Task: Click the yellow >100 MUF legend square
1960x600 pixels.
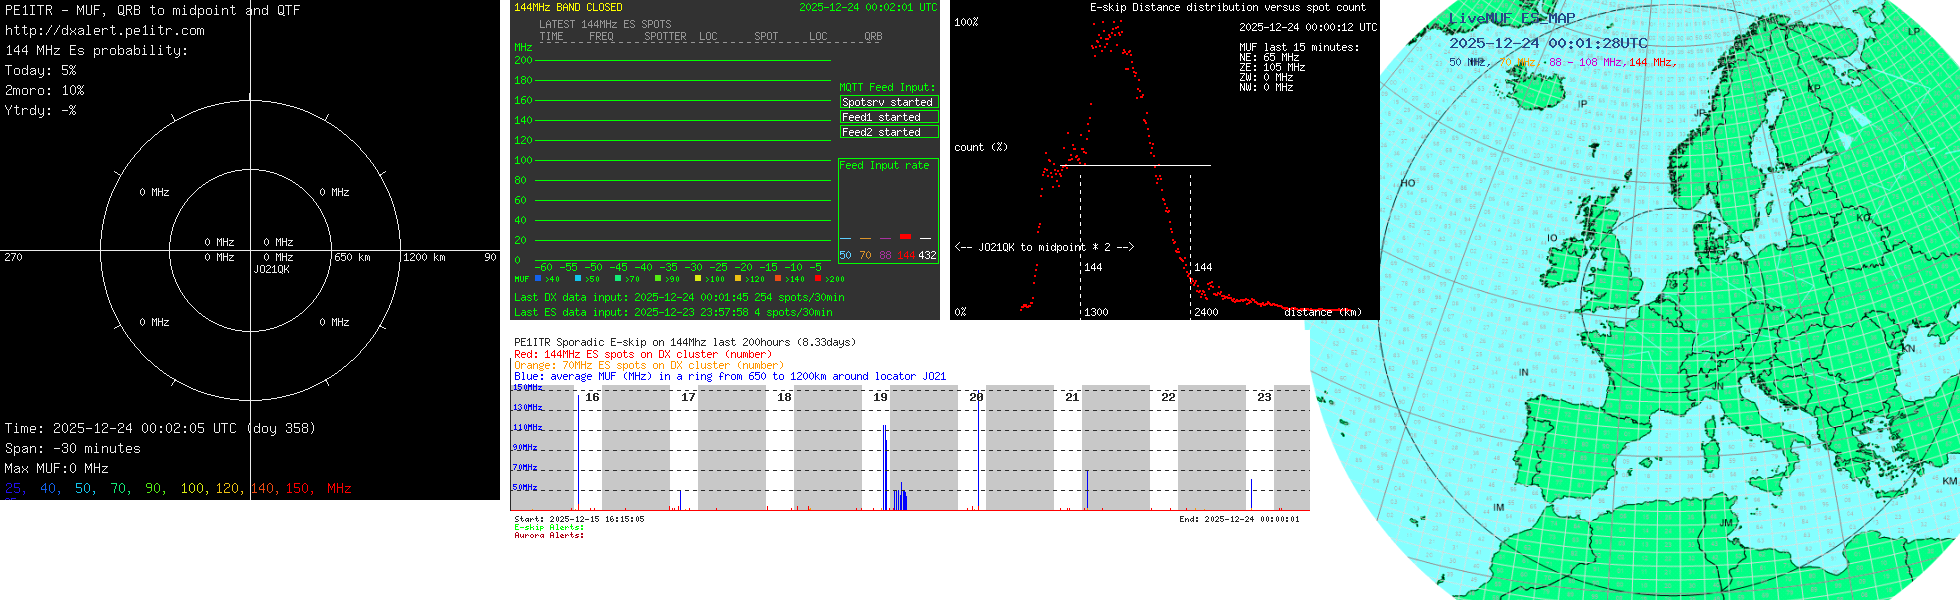Action: click(698, 279)
